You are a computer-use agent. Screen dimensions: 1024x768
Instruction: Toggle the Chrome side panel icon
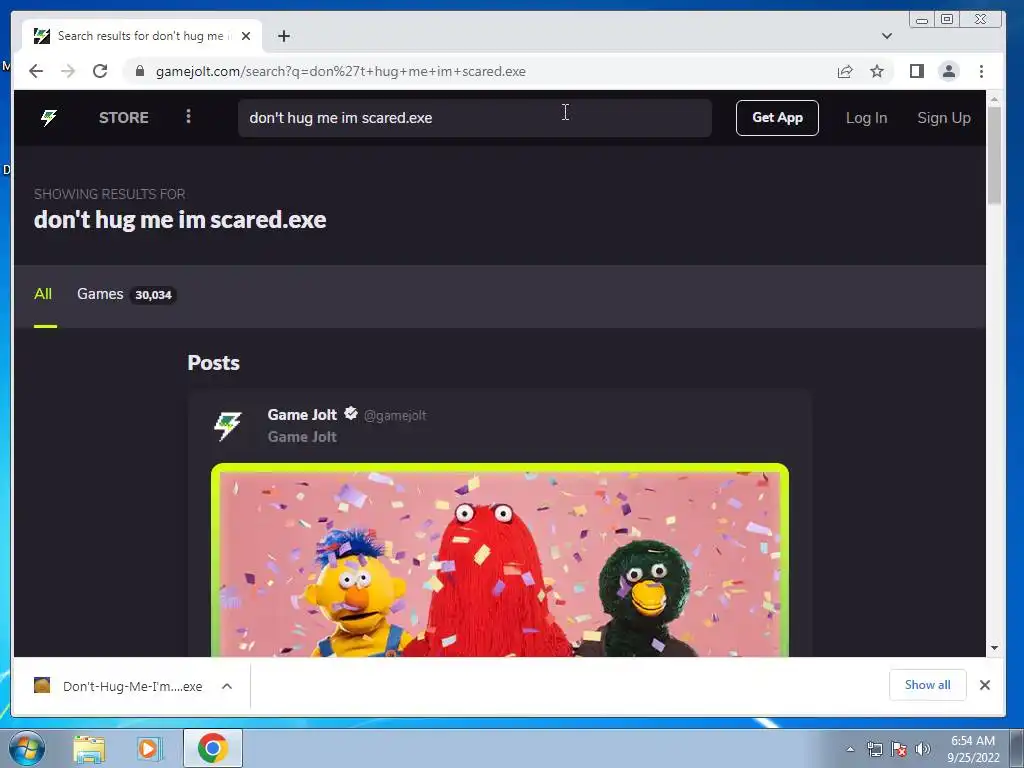coord(917,71)
